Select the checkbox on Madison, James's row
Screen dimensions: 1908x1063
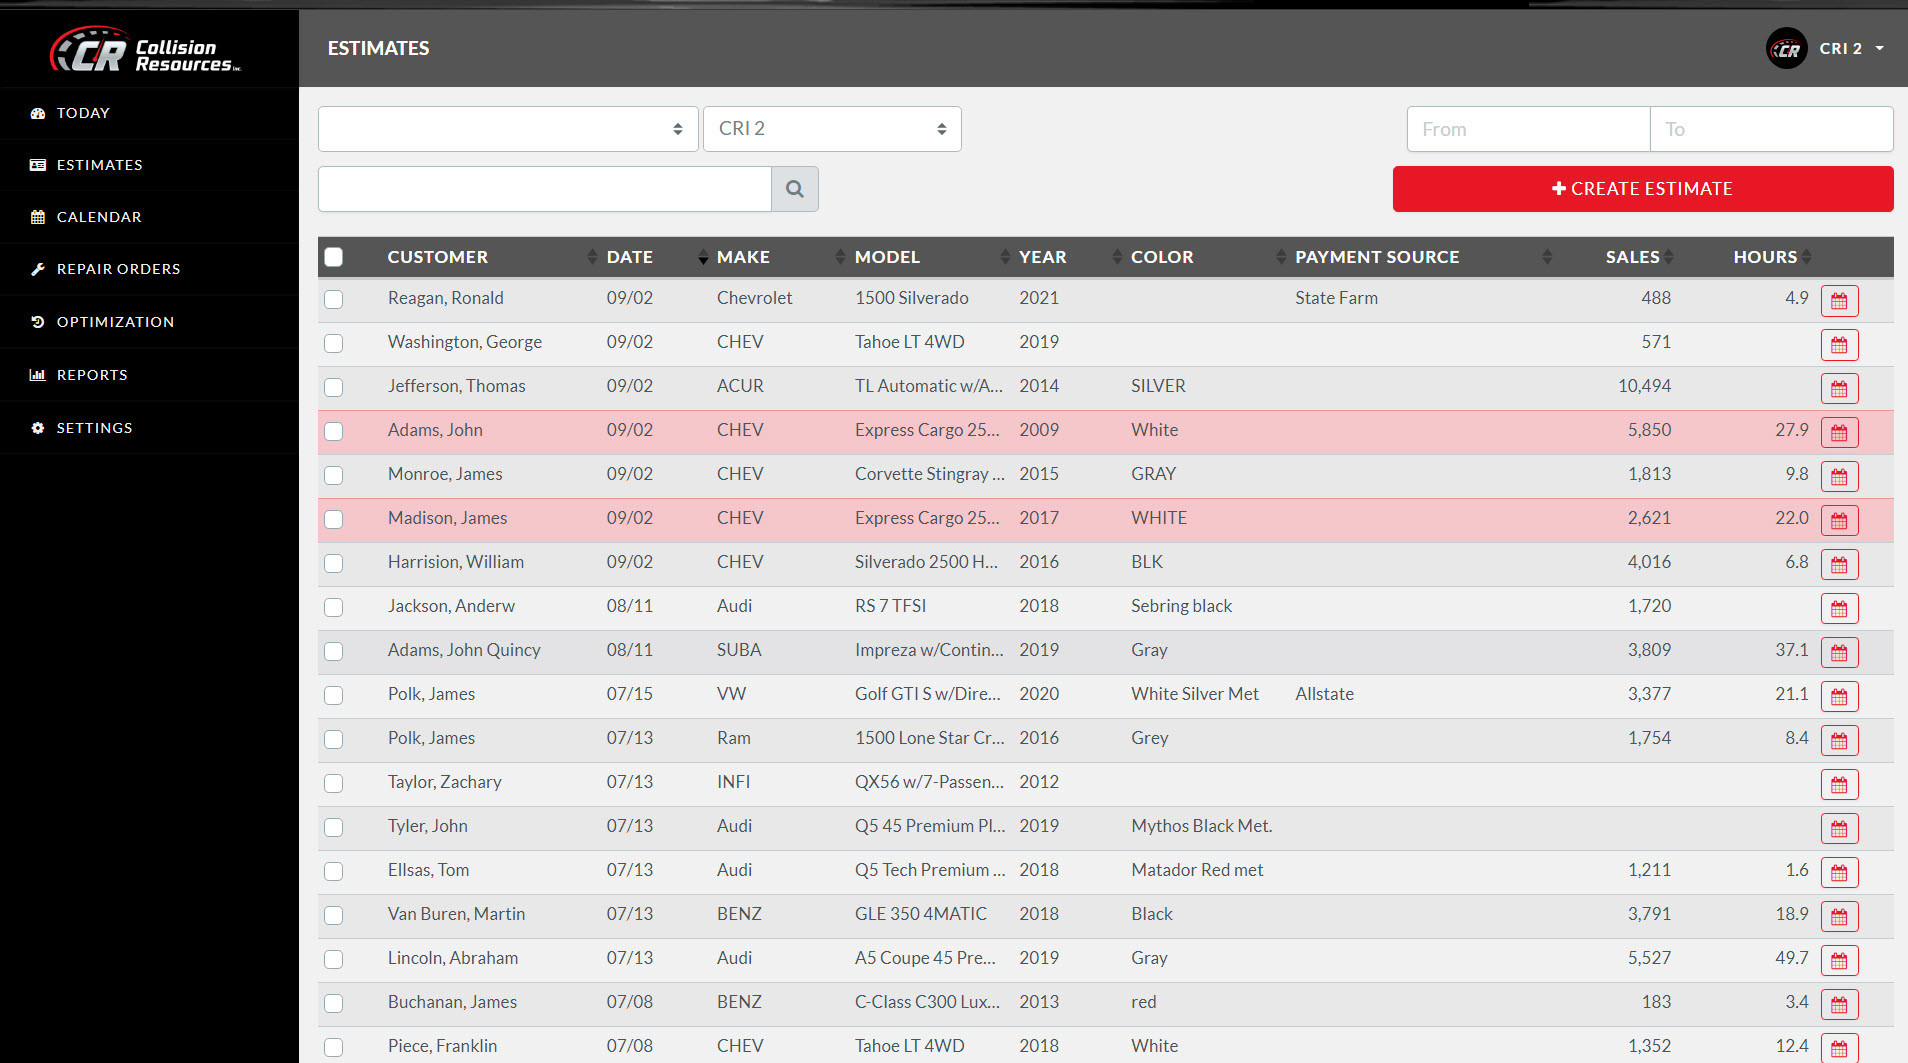coord(333,519)
